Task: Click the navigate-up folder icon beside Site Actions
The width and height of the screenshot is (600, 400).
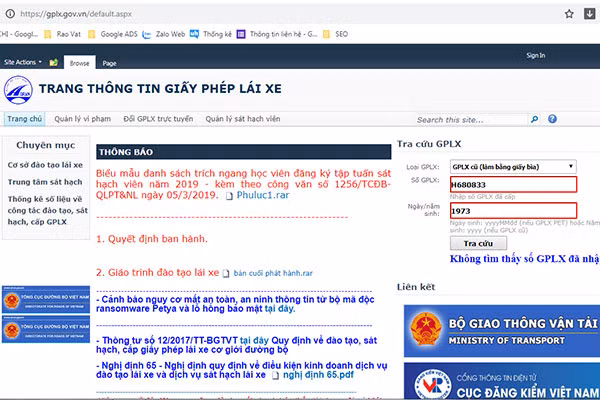Action: 54,62
